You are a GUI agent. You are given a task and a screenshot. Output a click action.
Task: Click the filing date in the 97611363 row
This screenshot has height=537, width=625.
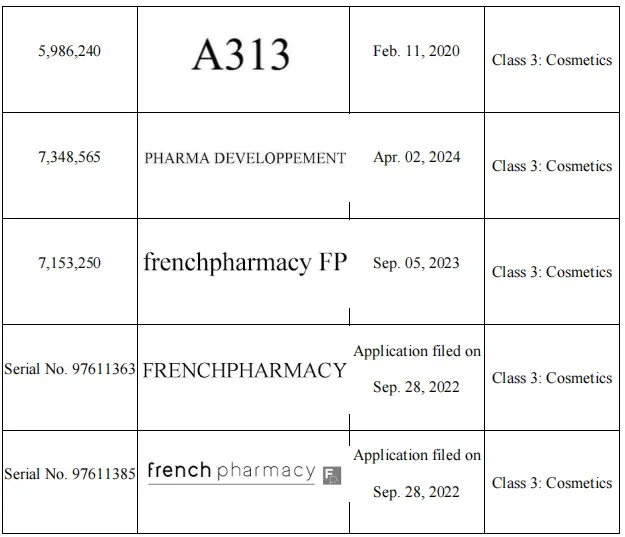[416, 387]
